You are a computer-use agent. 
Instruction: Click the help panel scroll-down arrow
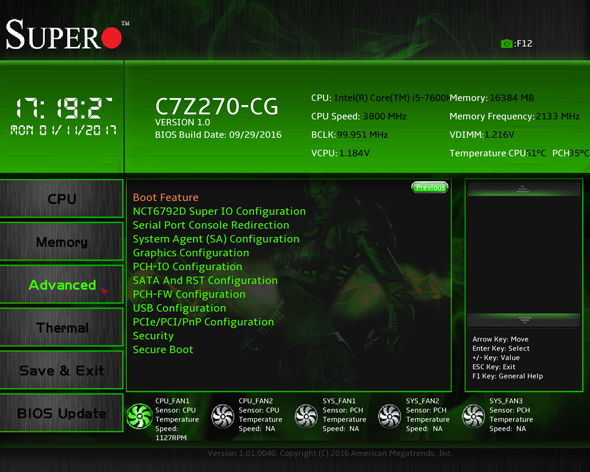(524, 320)
